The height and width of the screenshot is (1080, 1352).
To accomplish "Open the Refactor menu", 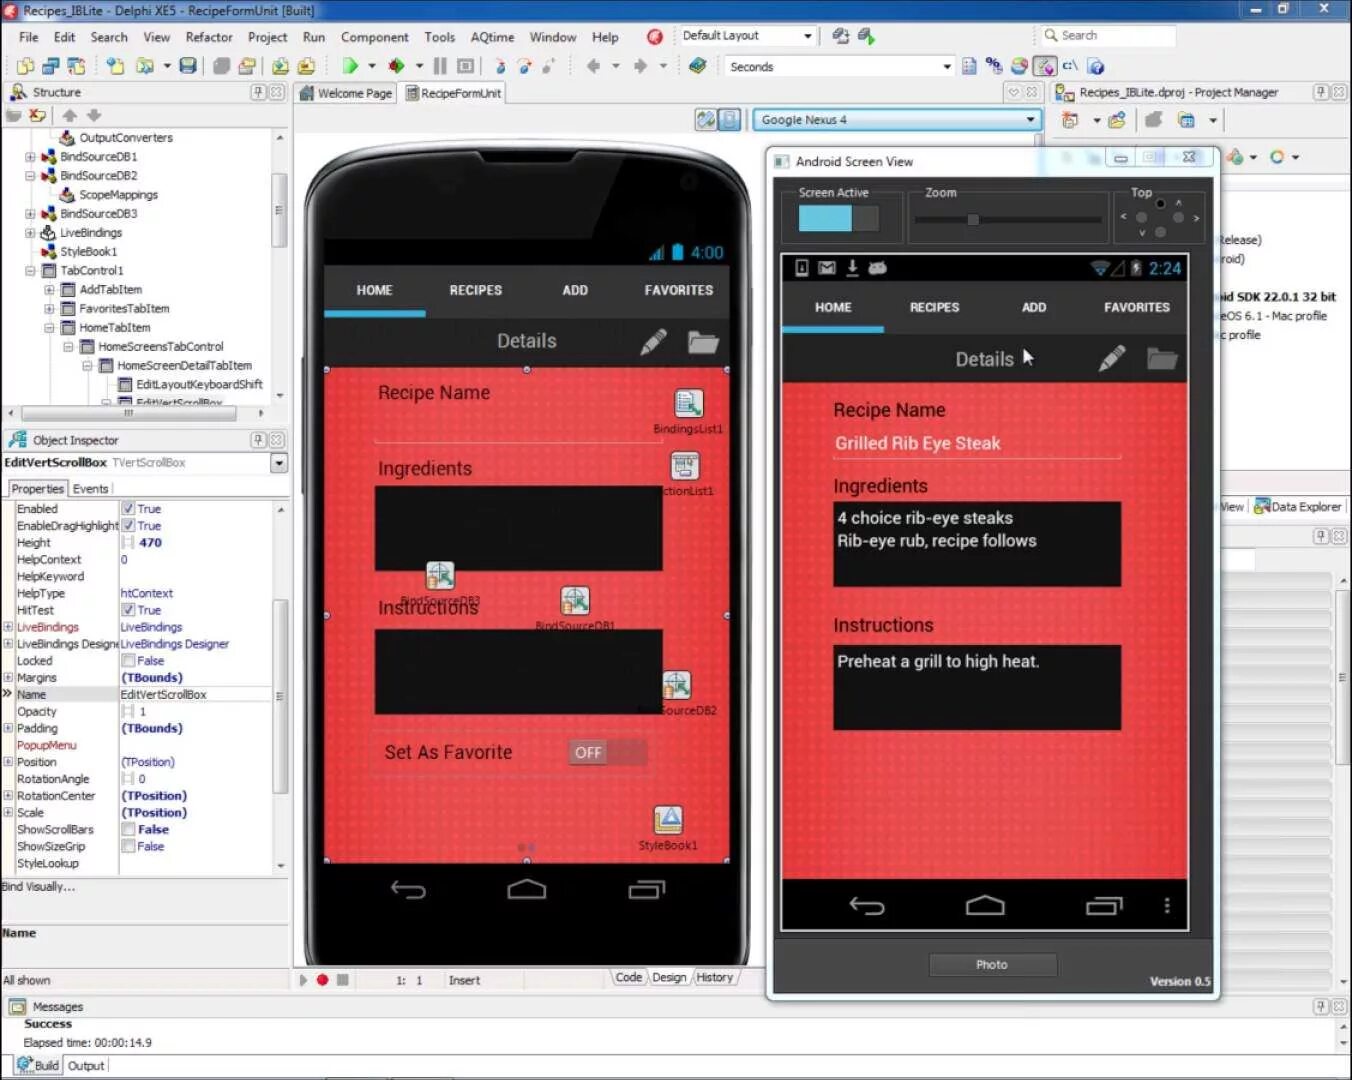I will (x=209, y=37).
